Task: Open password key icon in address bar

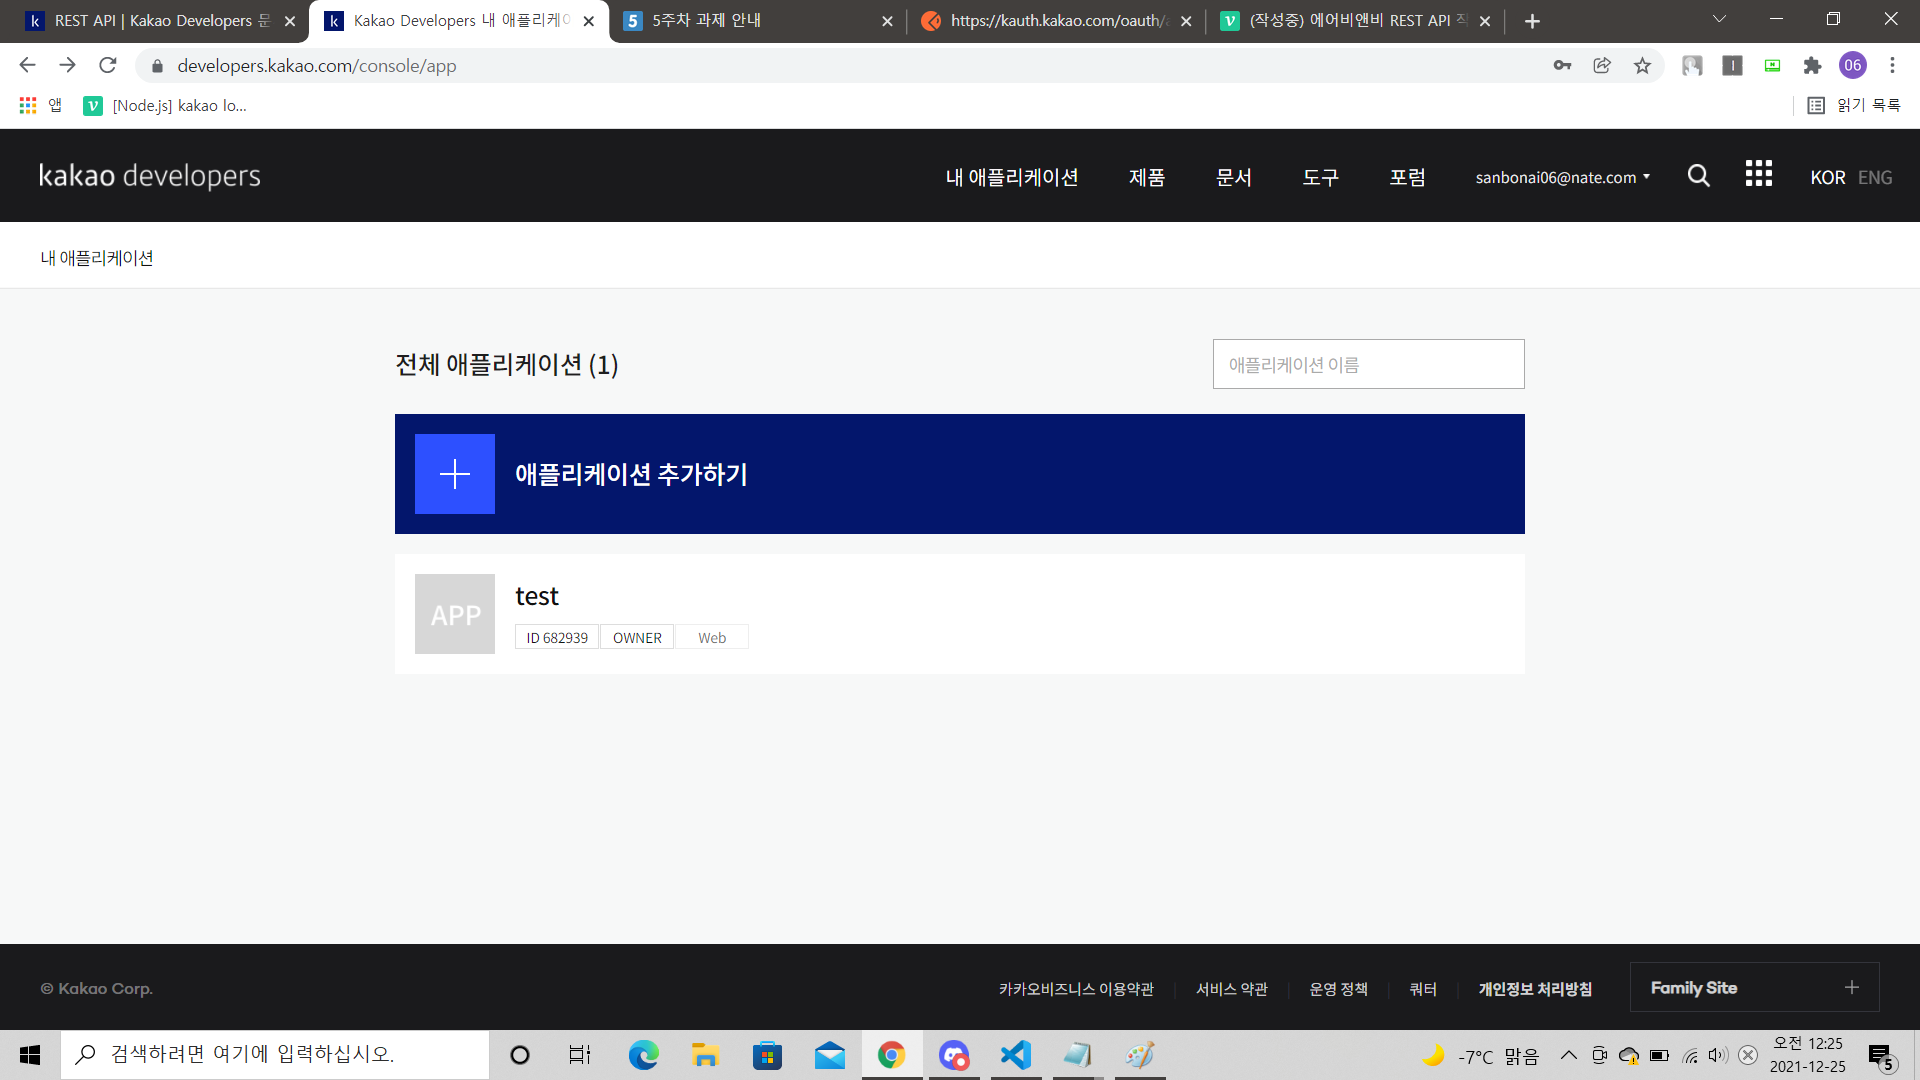Action: click(x=1562, y=66)
